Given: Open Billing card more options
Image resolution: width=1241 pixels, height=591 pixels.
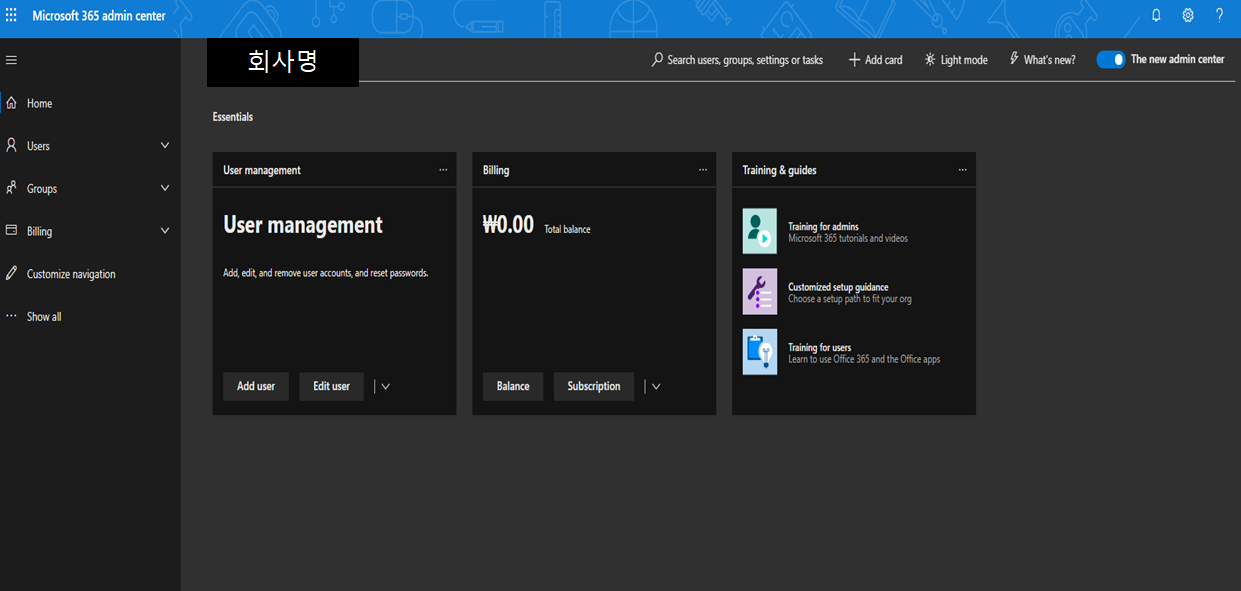Looking at the screenshot, I should tap(703, 170).
